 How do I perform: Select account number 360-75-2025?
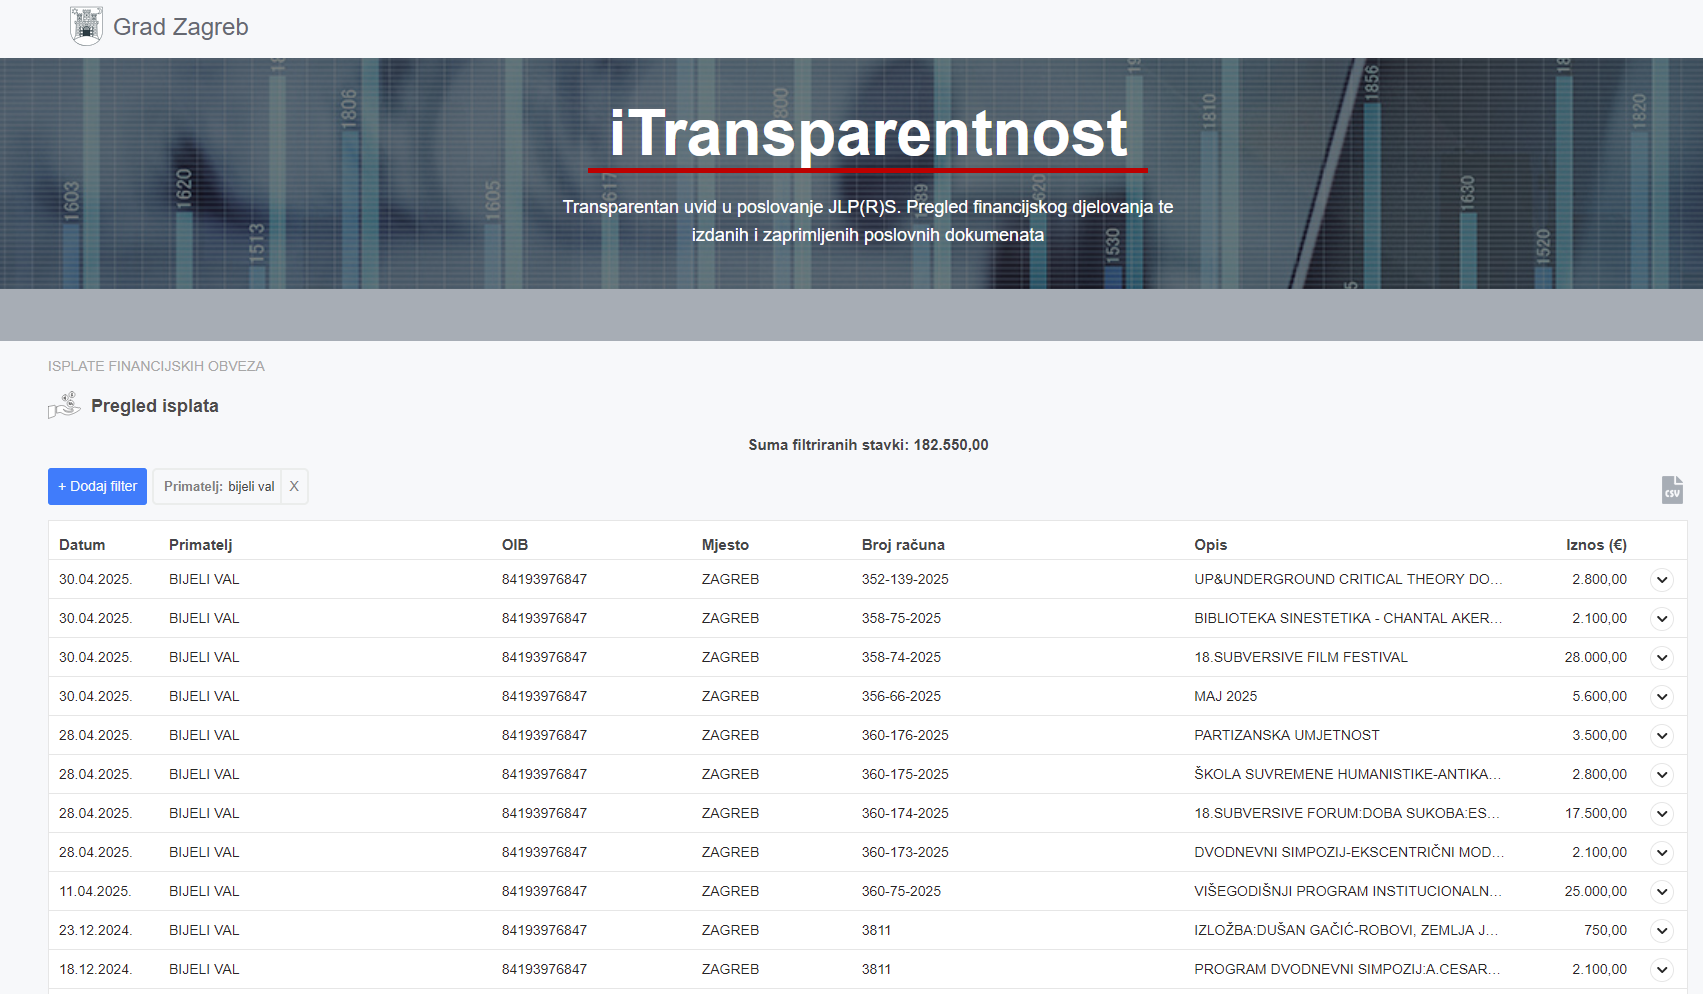(901, 891)
